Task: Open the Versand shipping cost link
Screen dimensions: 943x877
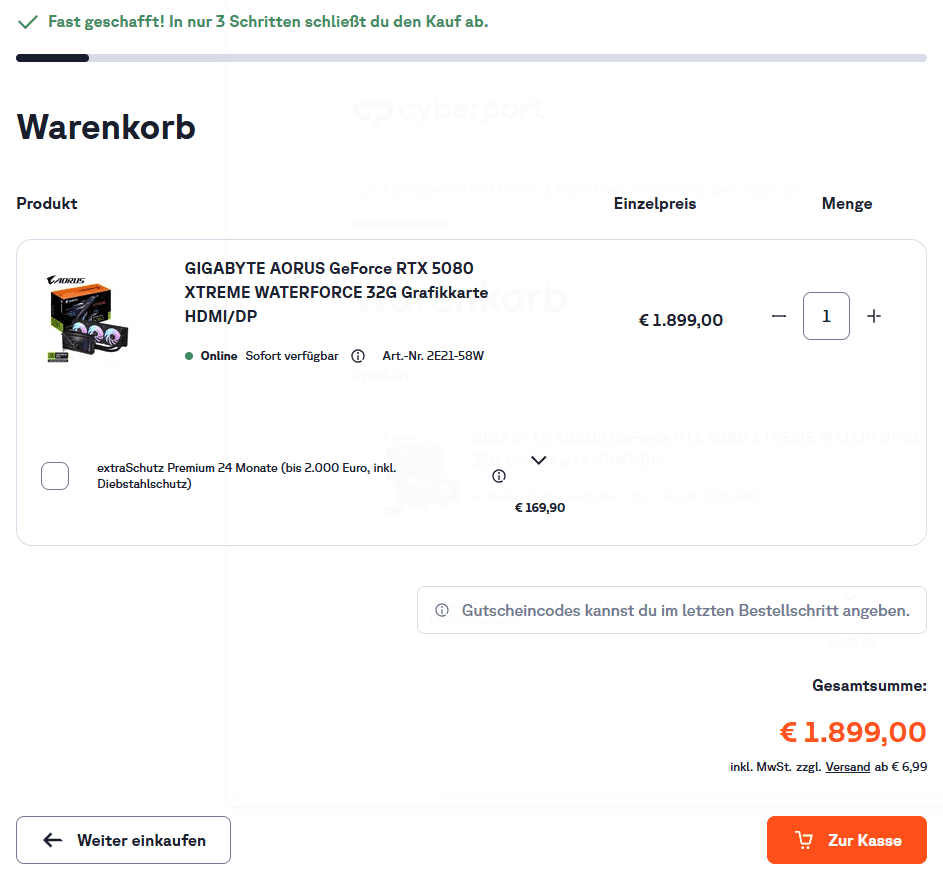Action: (x=847, y=767)
